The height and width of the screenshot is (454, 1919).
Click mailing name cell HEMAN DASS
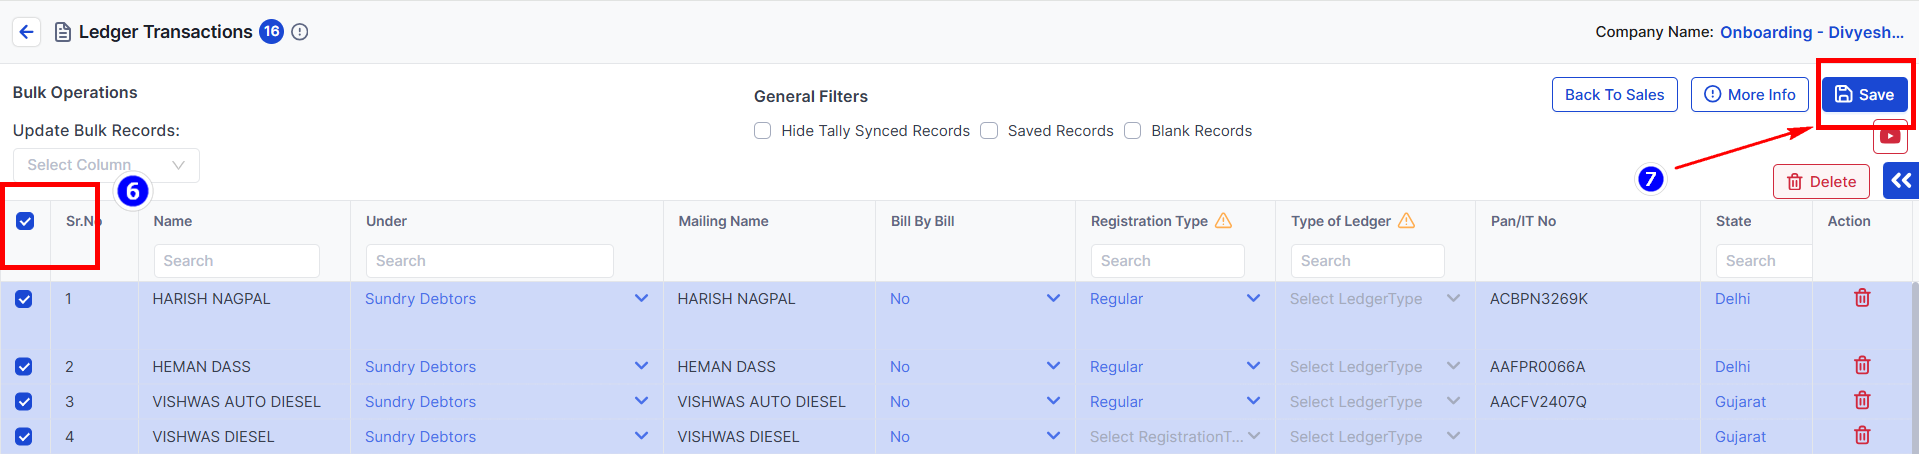point(726,367)
